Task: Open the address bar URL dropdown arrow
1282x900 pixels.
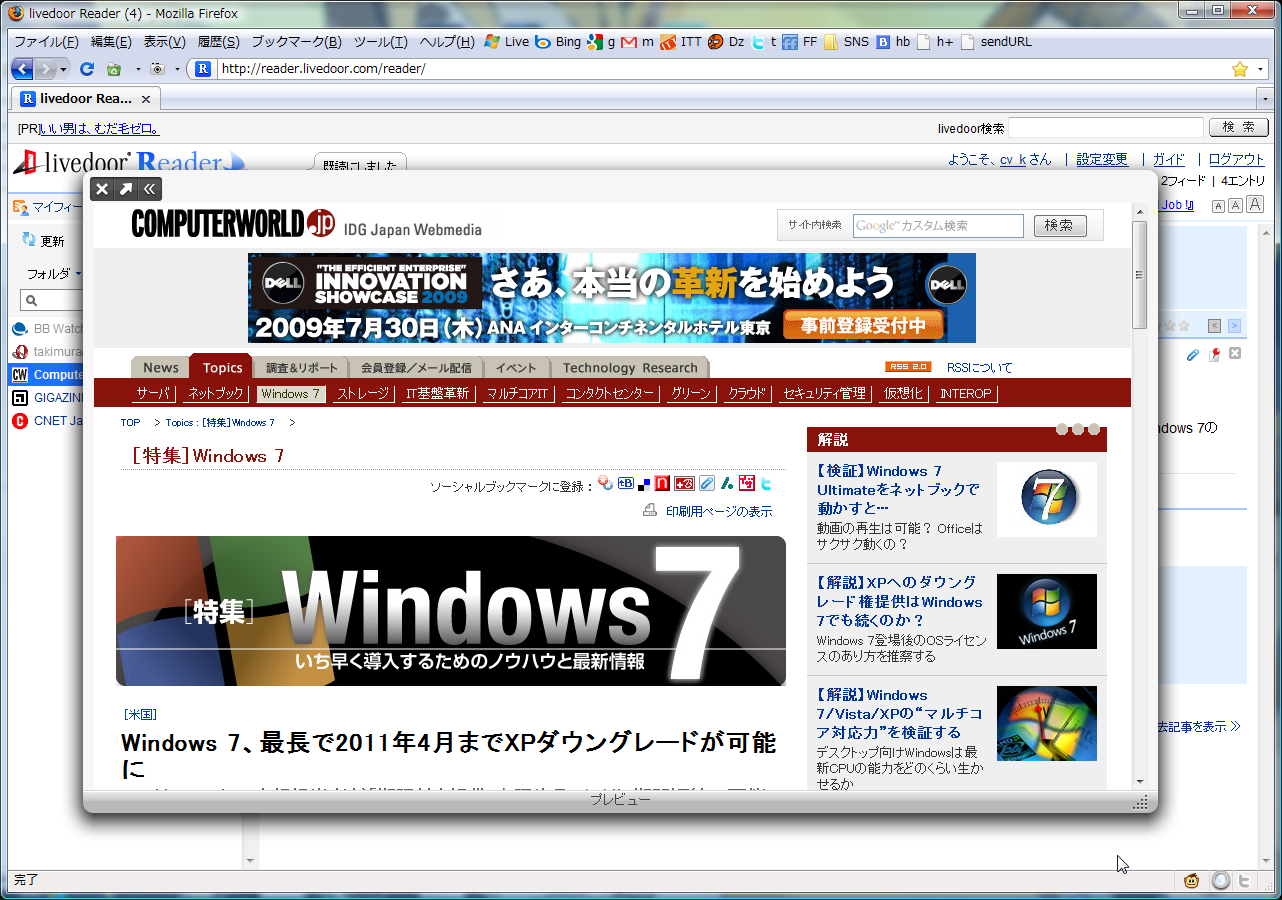Action: [1260, 69]
